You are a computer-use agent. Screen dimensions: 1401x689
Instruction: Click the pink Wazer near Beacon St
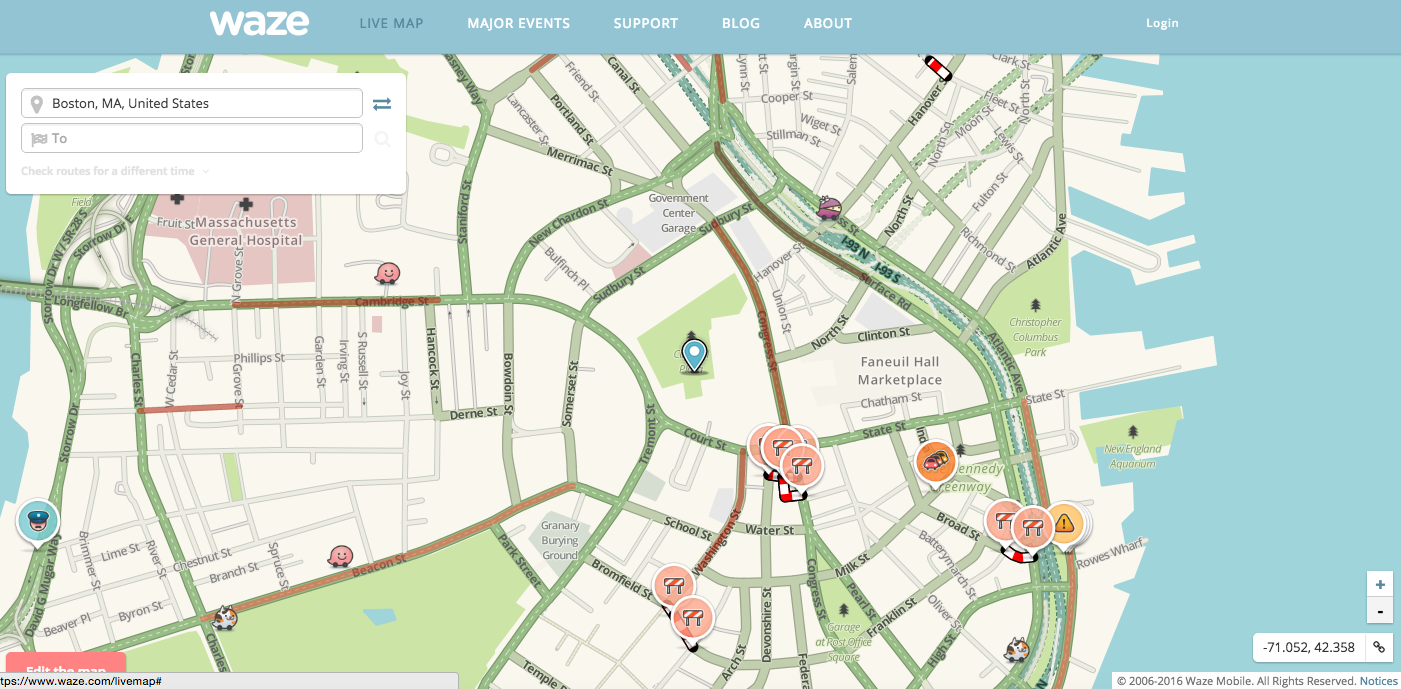341,555
